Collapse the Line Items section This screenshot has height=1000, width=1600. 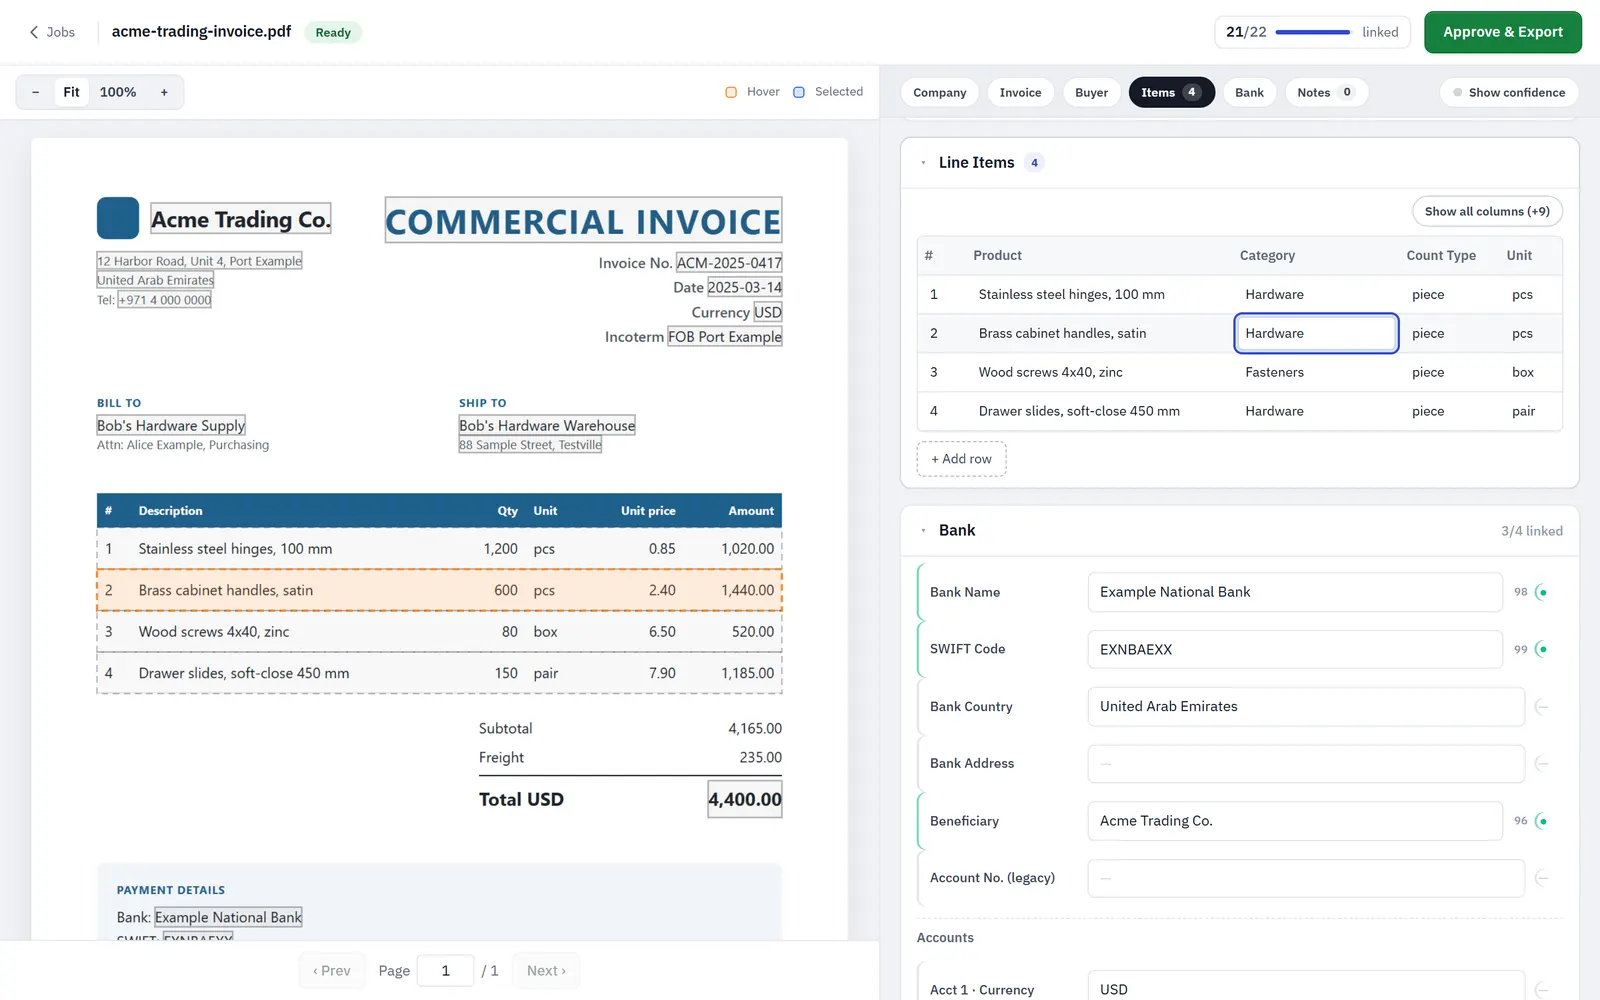[923, 162]
